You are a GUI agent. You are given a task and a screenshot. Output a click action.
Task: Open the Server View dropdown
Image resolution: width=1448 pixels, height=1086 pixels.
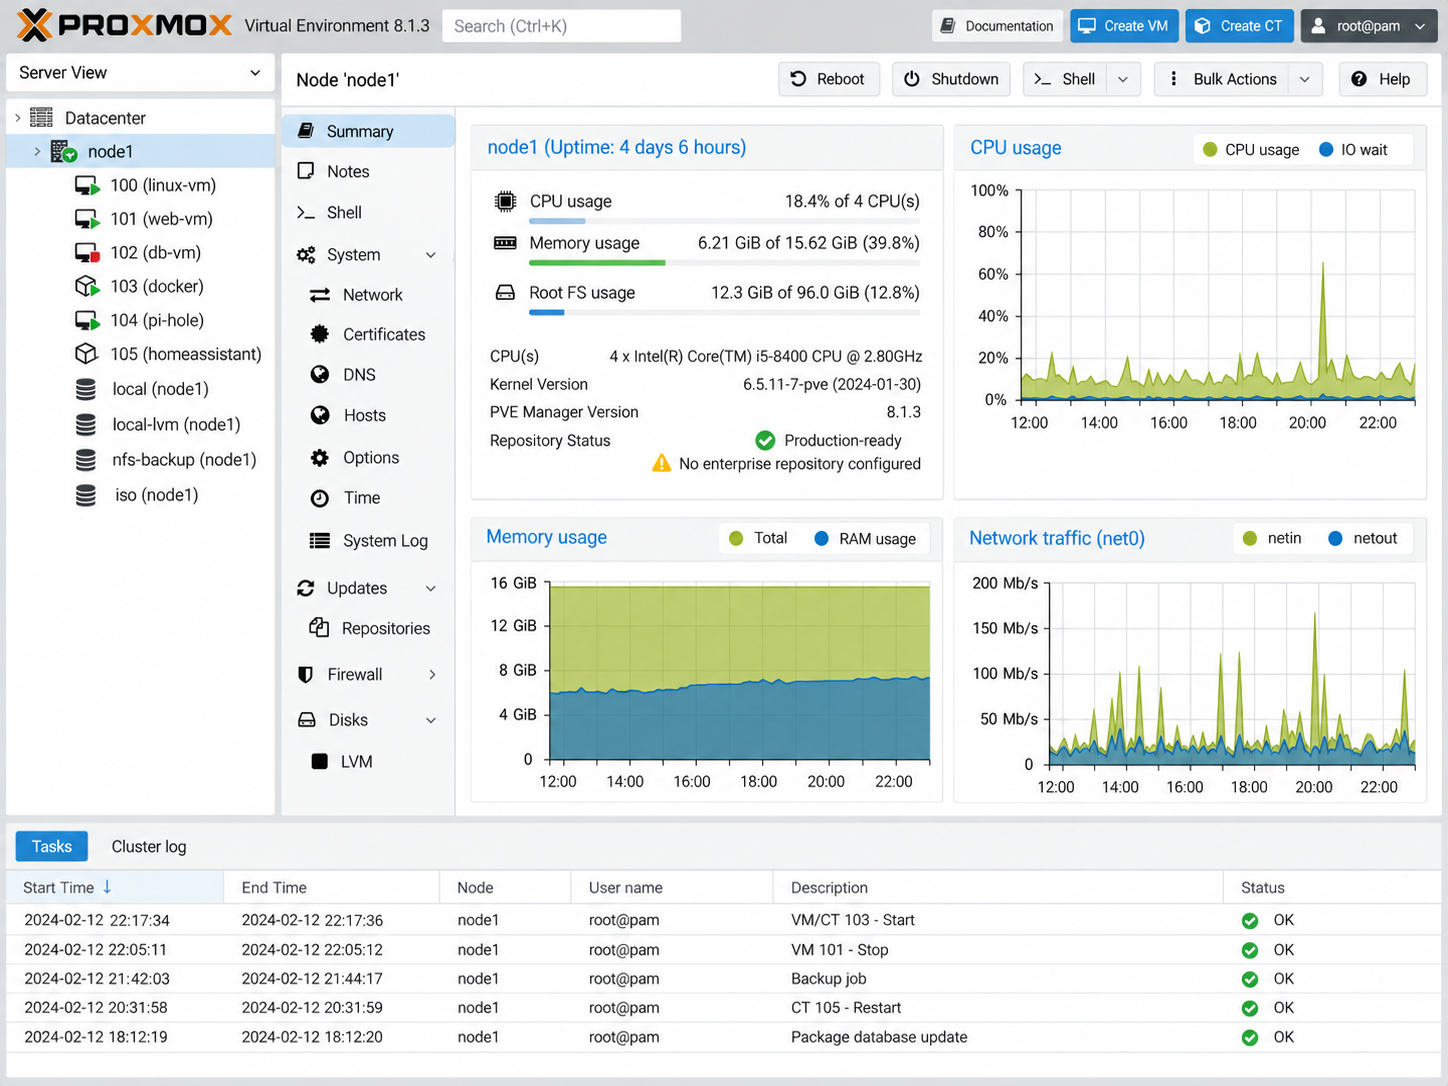[x=140, y=73]
